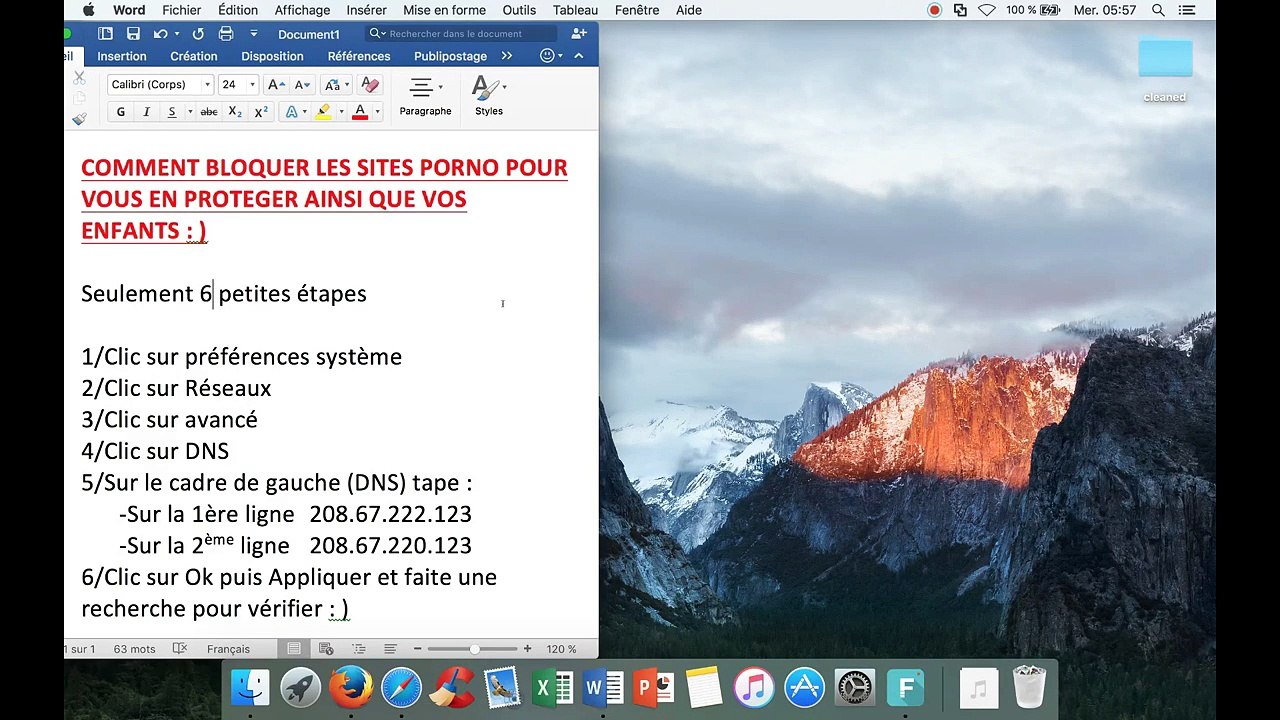Open the Paragraphe dropdown

[x=426, y=96]
